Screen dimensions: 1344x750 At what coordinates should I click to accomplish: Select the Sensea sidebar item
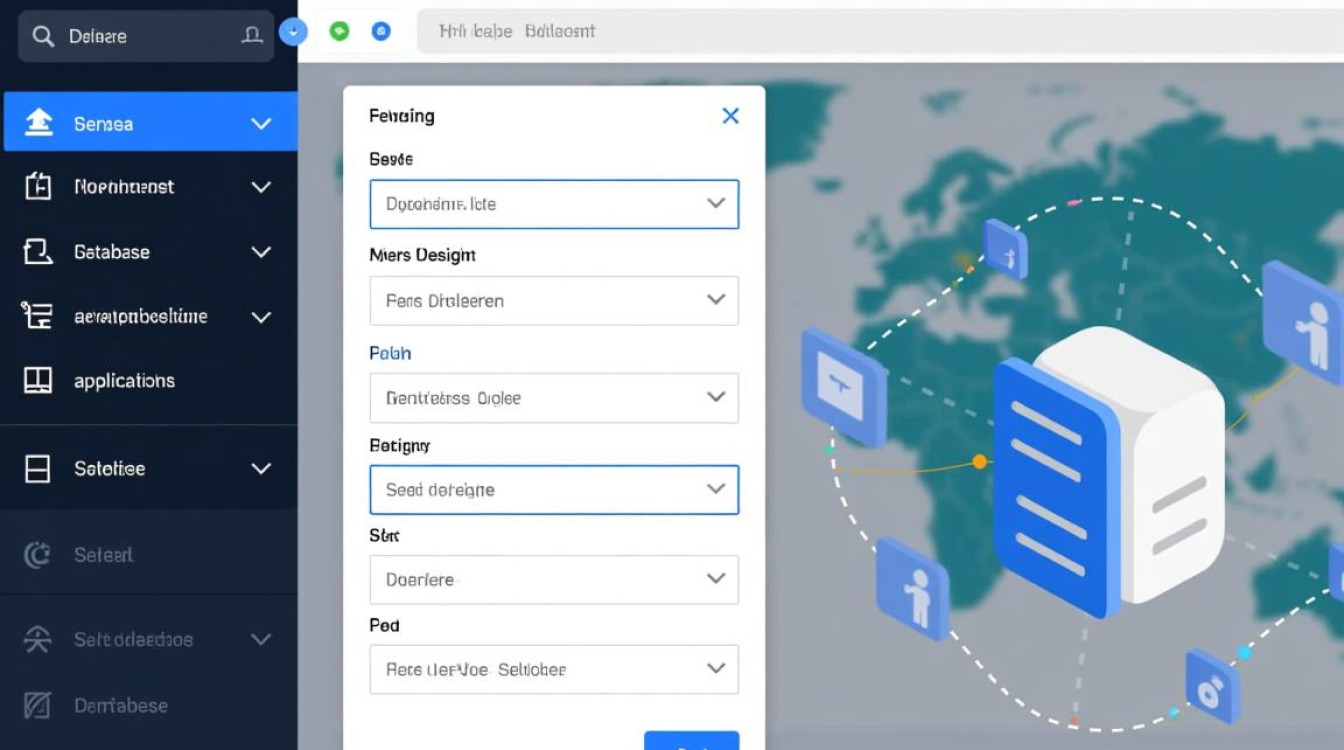click(x=150, y=122)
